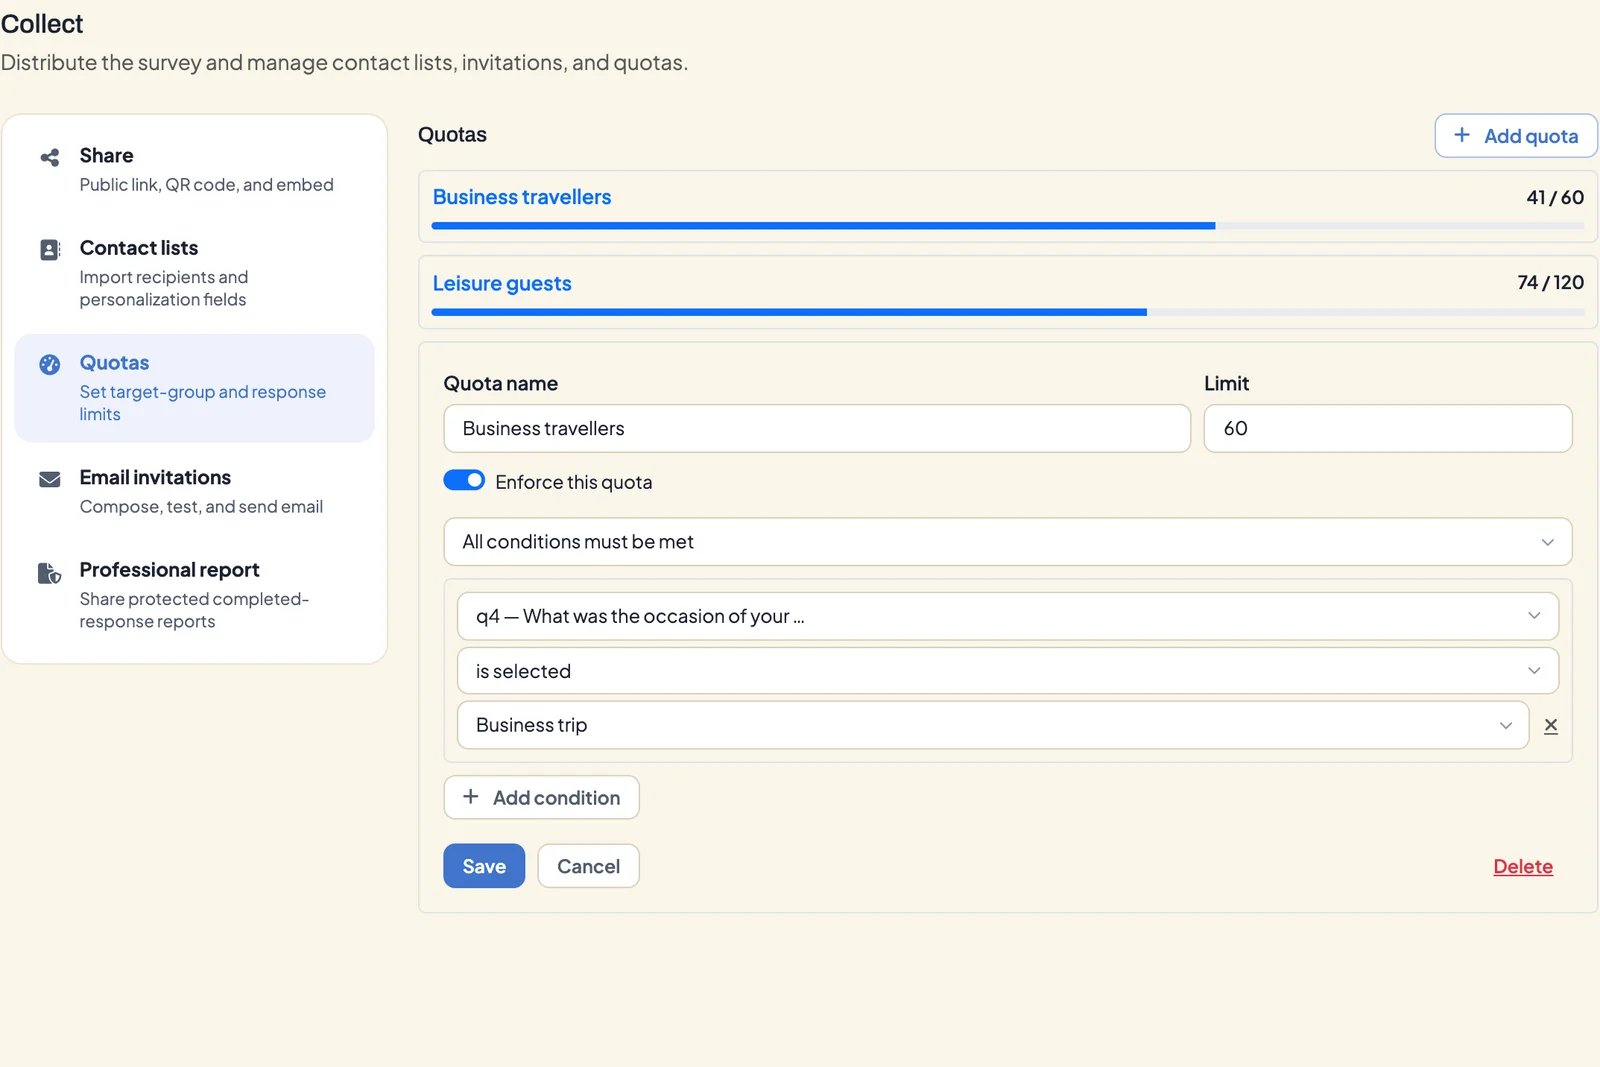Click the Add quota button
The width and height of the screenshot is (1600, 1067).
[x=1516, y=136]
